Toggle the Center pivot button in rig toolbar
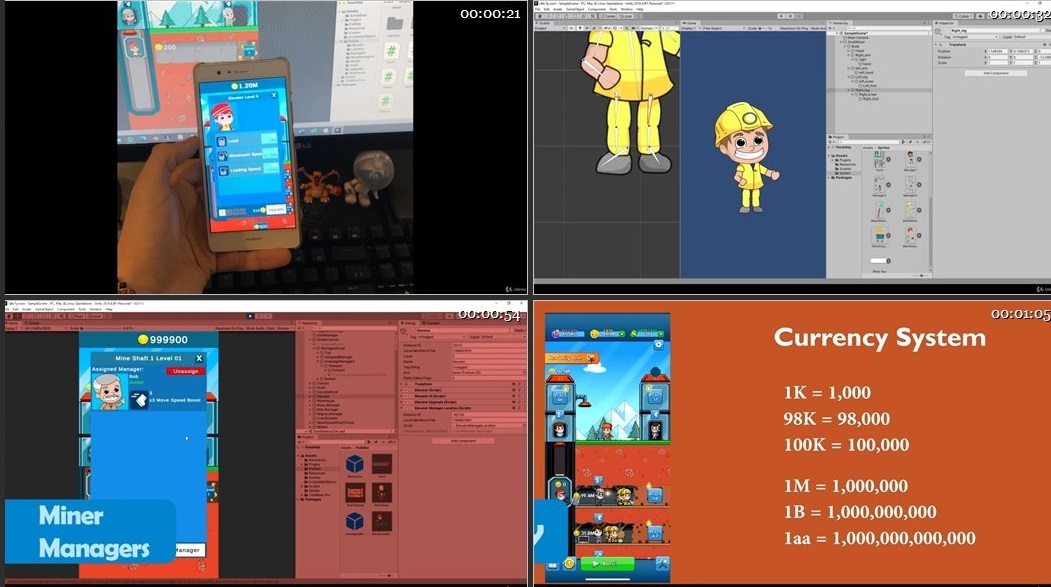 pyautogui.click(x=610, y=15)
